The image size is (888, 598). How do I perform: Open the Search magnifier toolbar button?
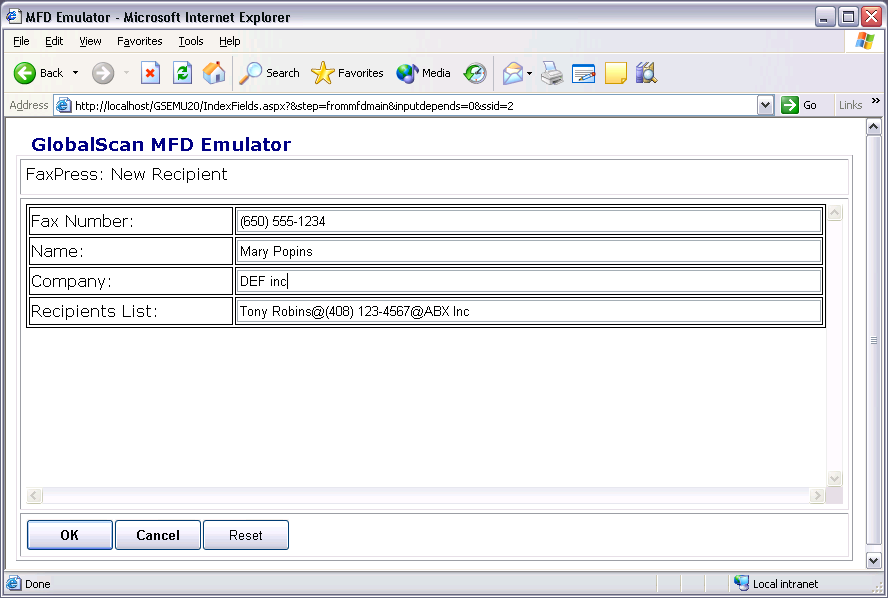tap(269, 73)
